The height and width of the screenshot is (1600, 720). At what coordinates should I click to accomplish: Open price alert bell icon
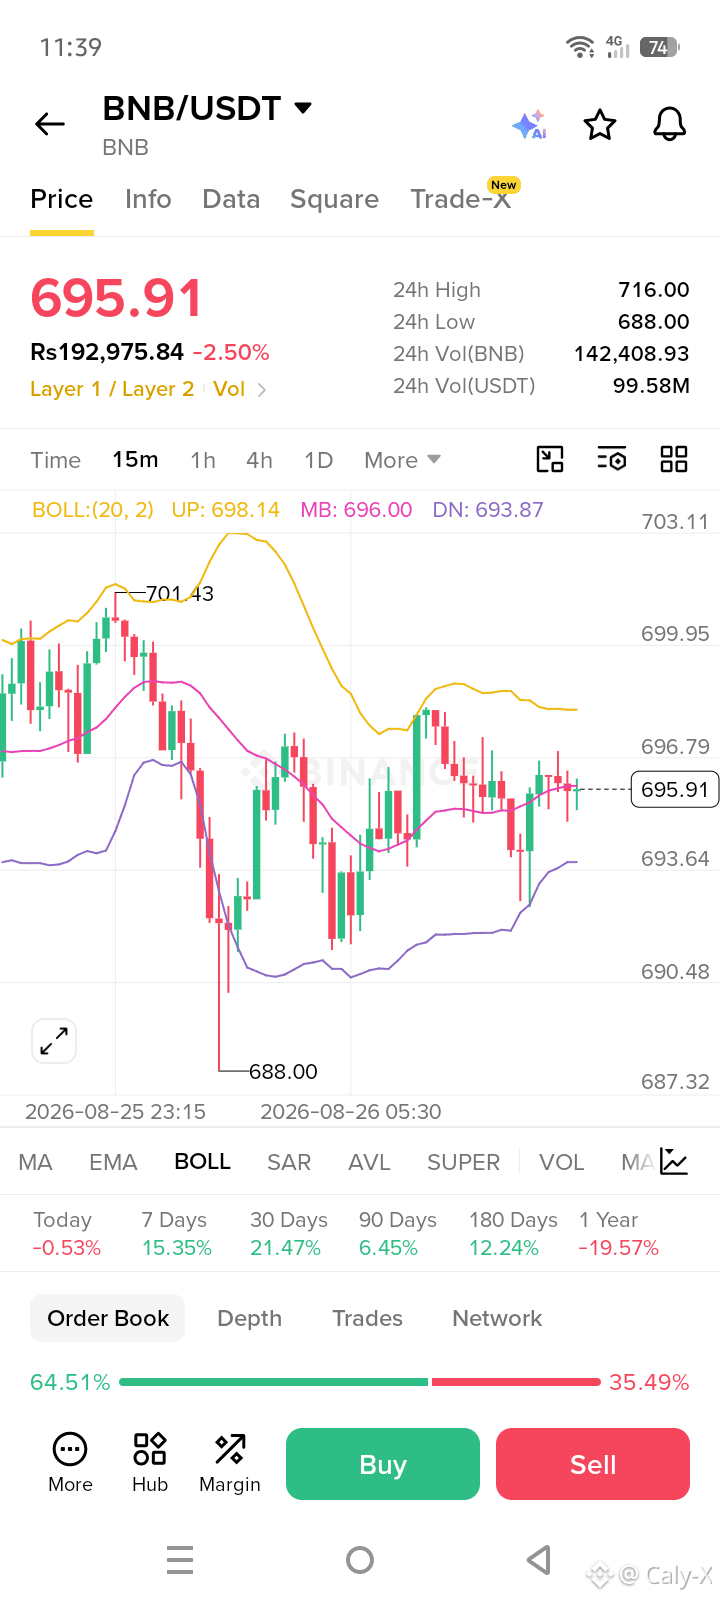pos(670,125)
